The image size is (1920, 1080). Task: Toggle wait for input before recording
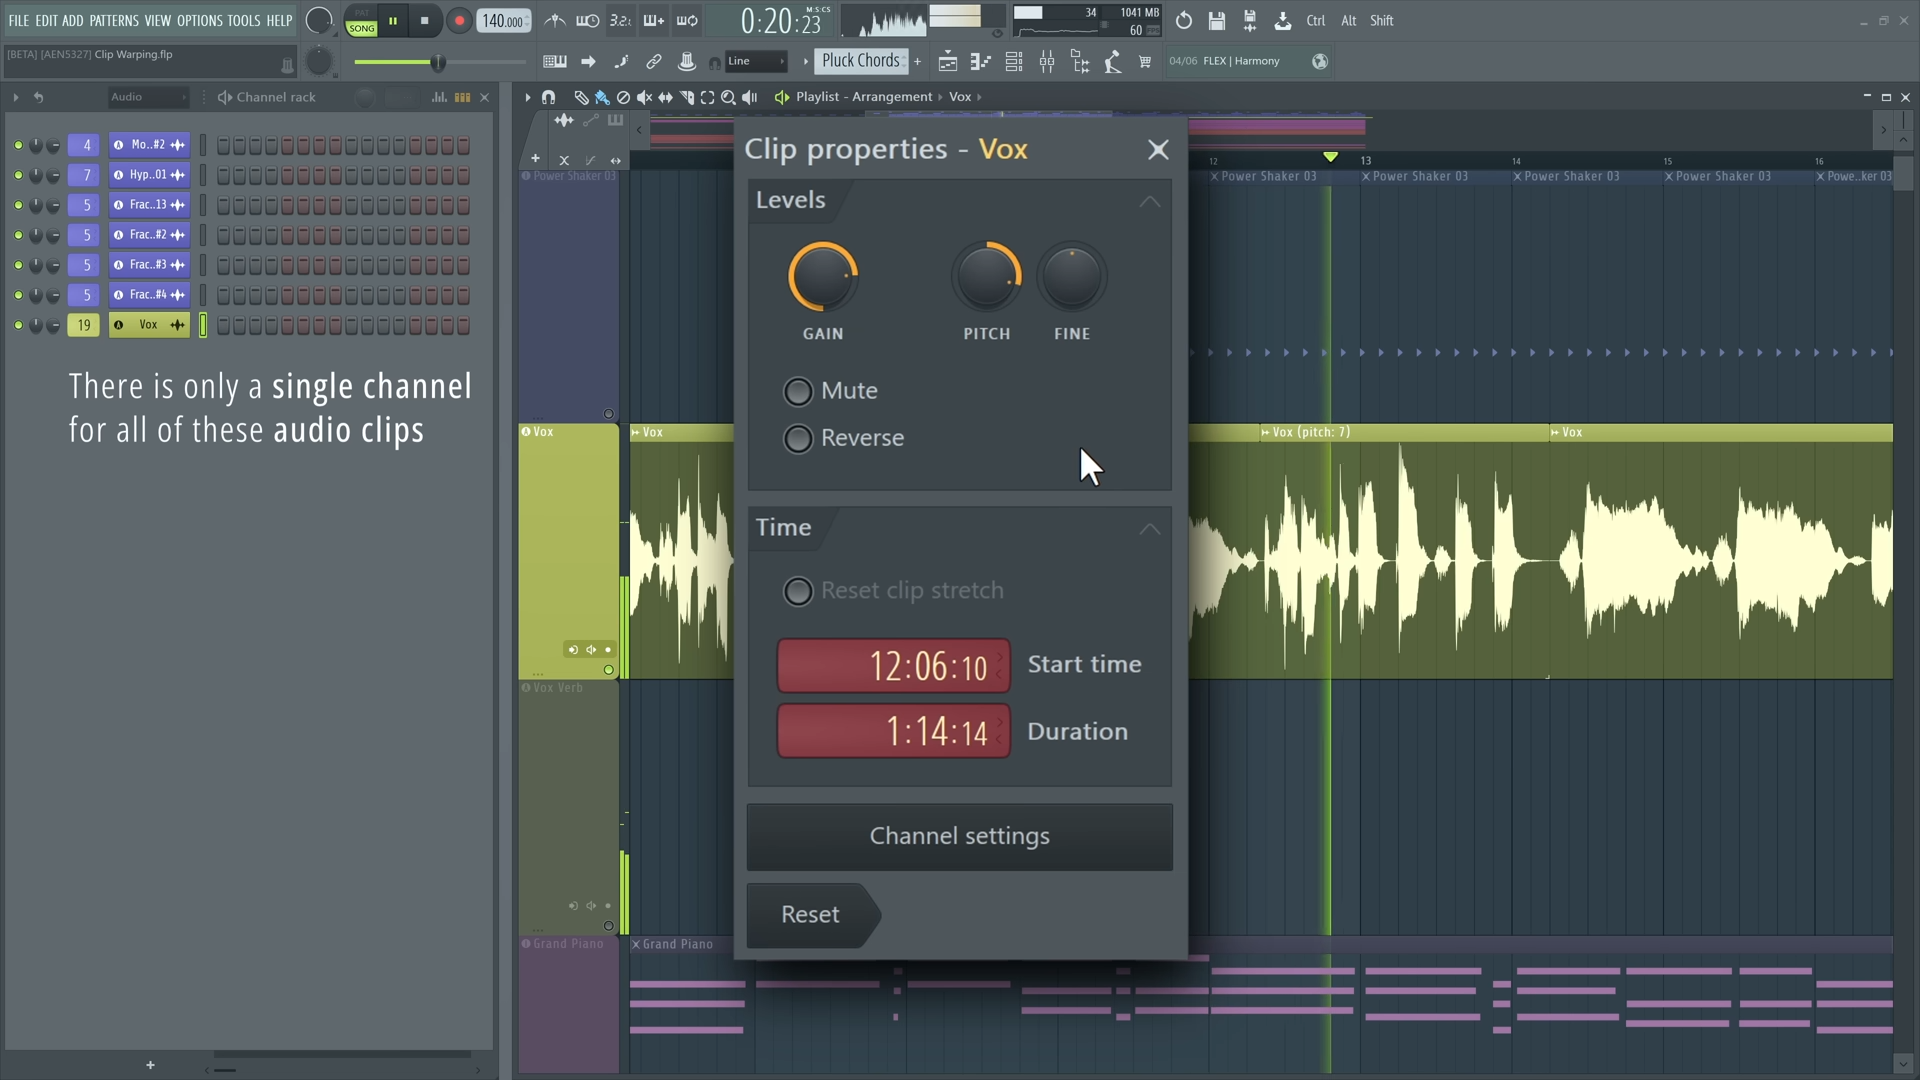(588, 20)
